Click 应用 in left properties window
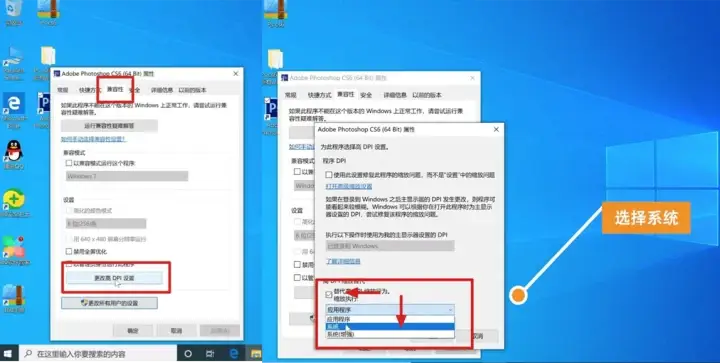The image size is (720, 363). click(219, 330)
